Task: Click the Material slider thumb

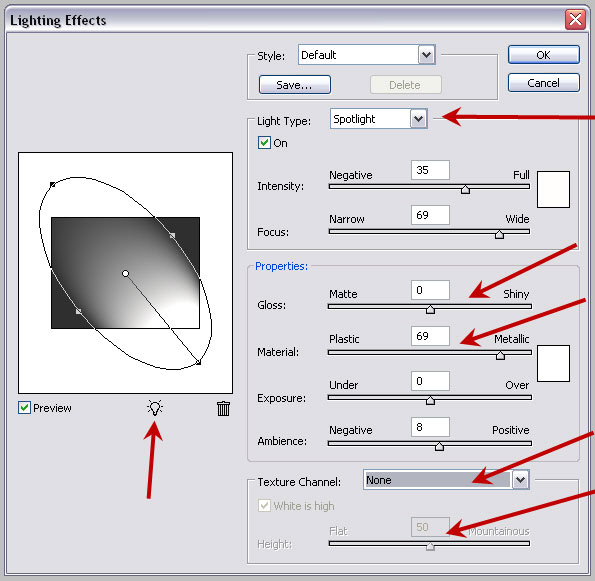Action: [x=500, y=355]
